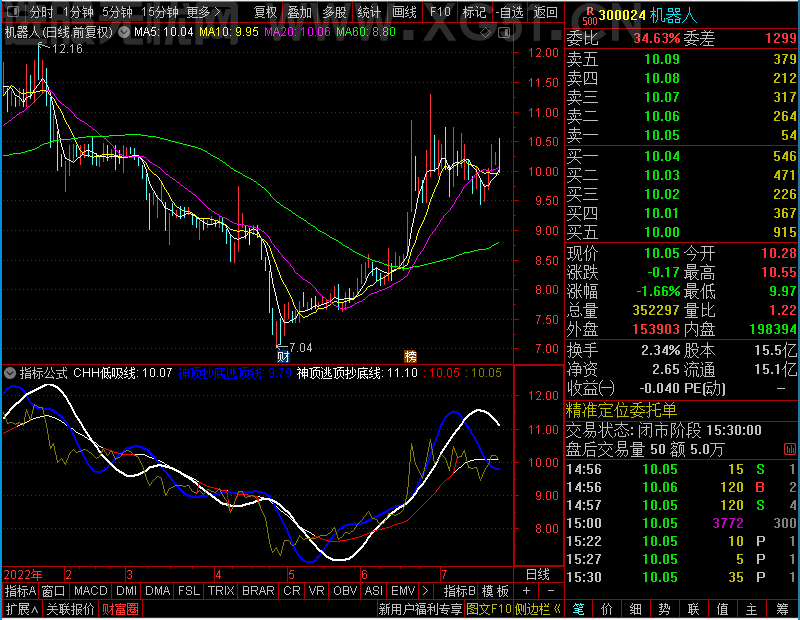The height and width of the screenshot is (620, 800).
Task: Remove stock via -自选 button
Action: click(x=509, y=12)
